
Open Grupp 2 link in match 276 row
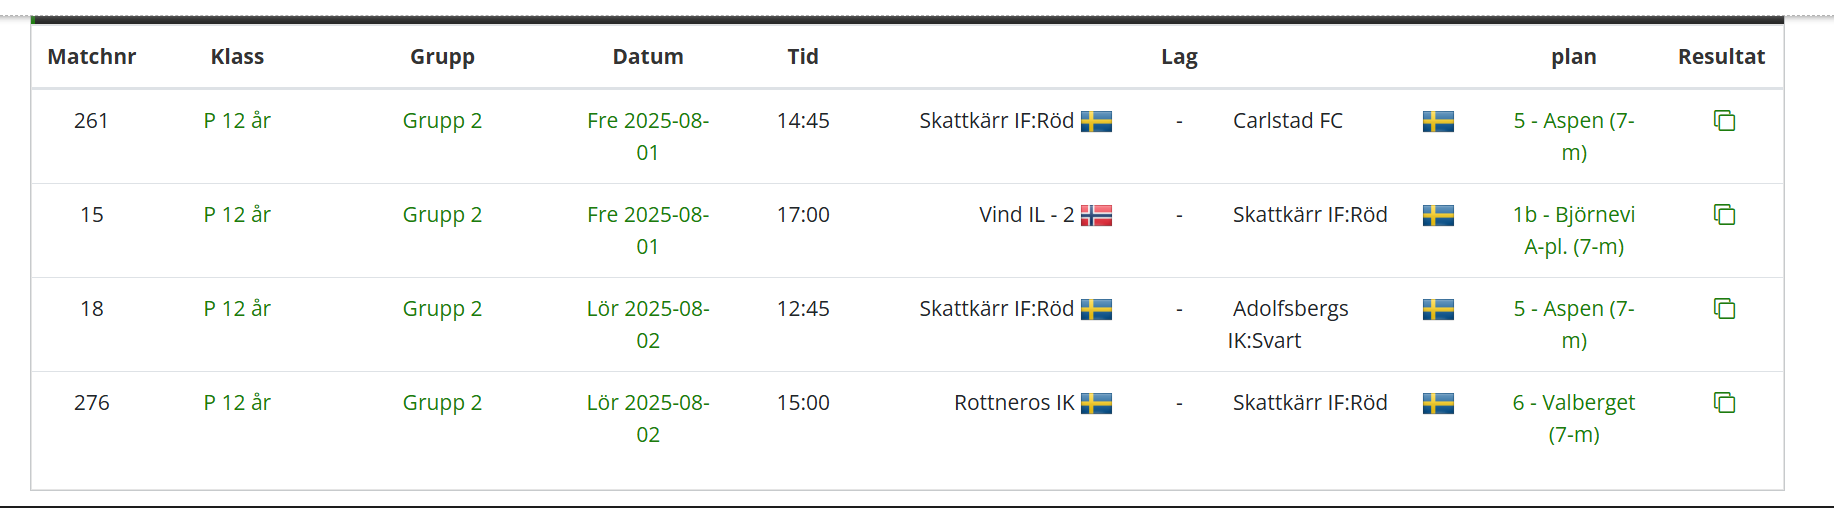(442, 403)
